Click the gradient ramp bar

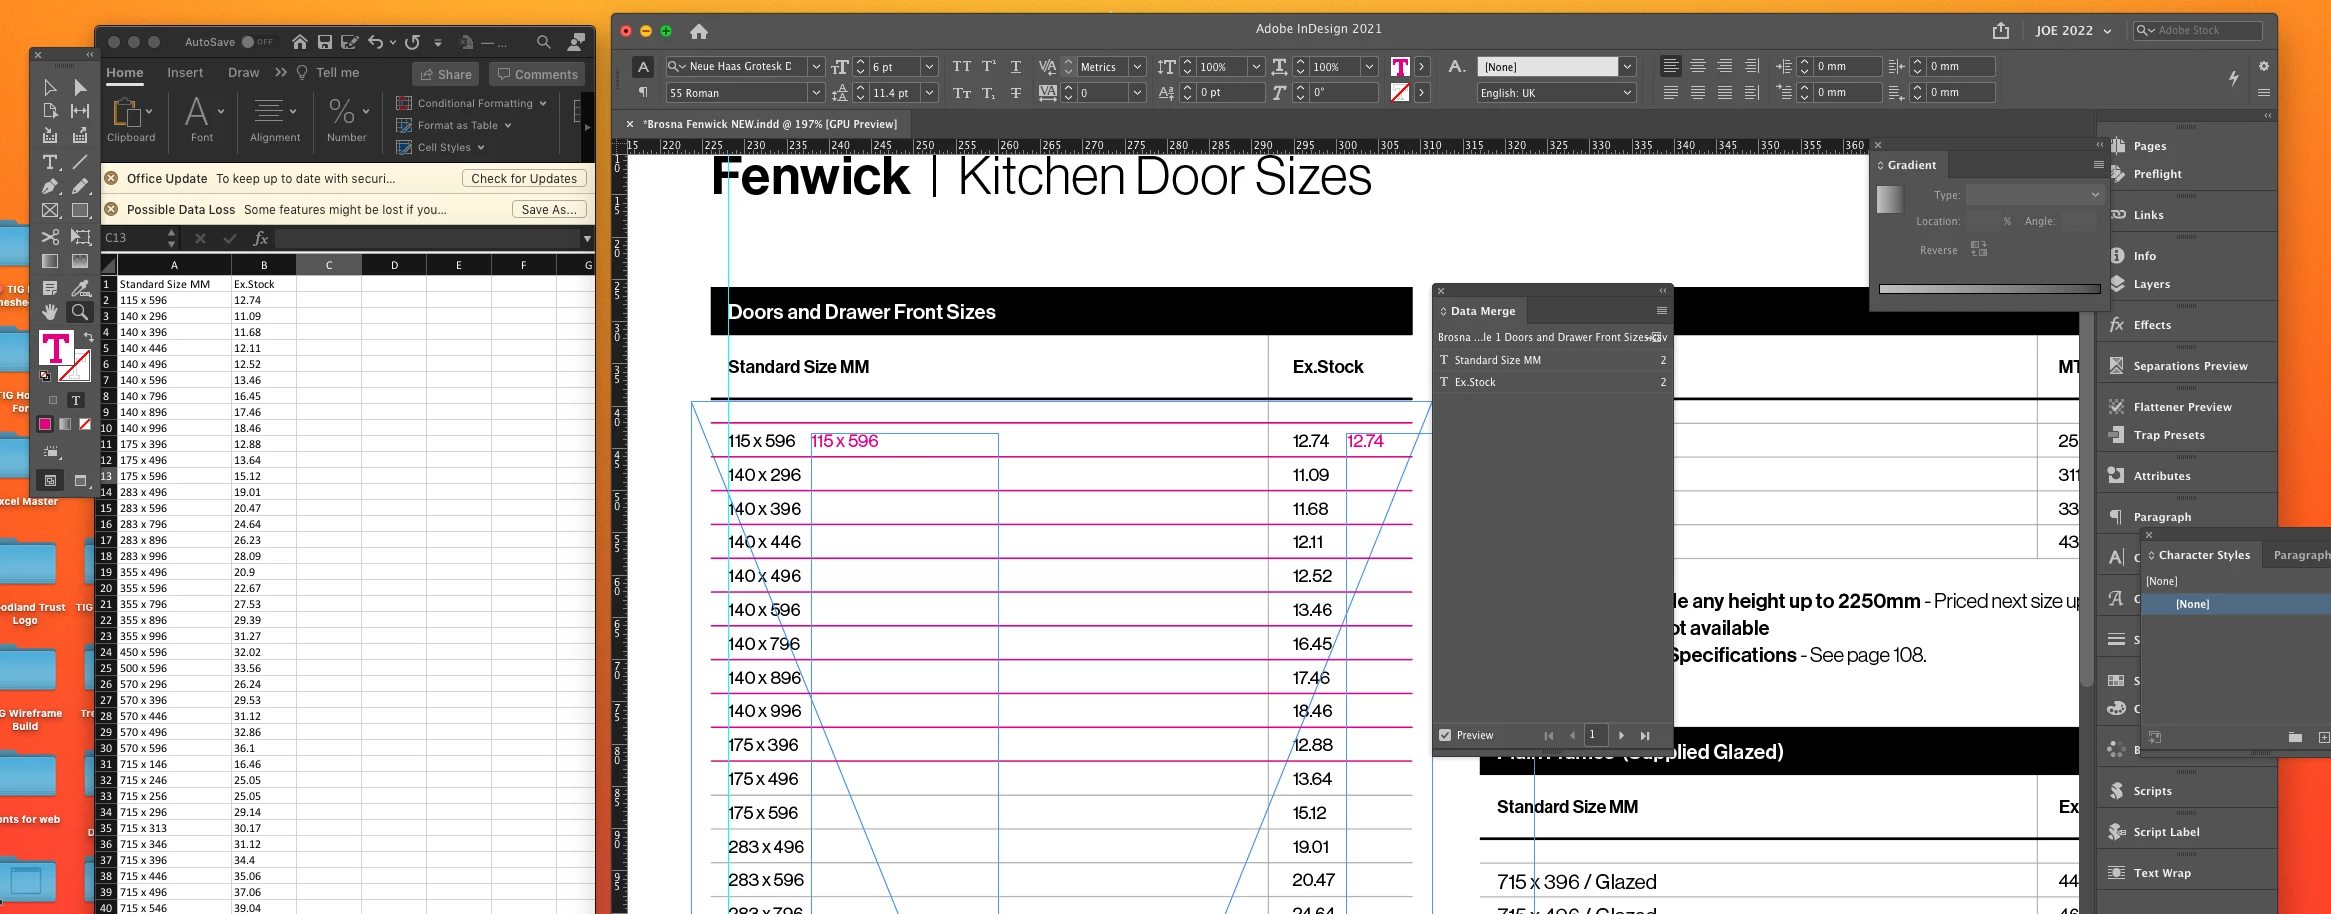[1989, 289]
